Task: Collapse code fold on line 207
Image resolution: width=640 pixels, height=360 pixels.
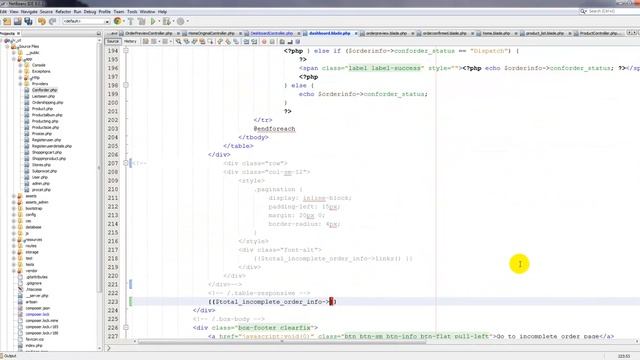Action: pyautogui.click(x=126, y=163)
